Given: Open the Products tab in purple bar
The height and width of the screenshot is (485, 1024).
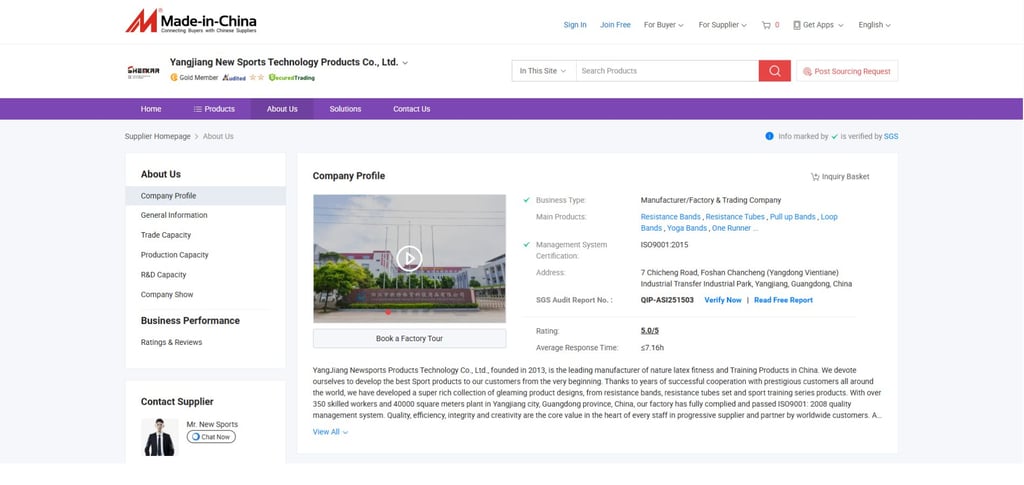Looking at the screenshot, I should click(x=214, y=109).
